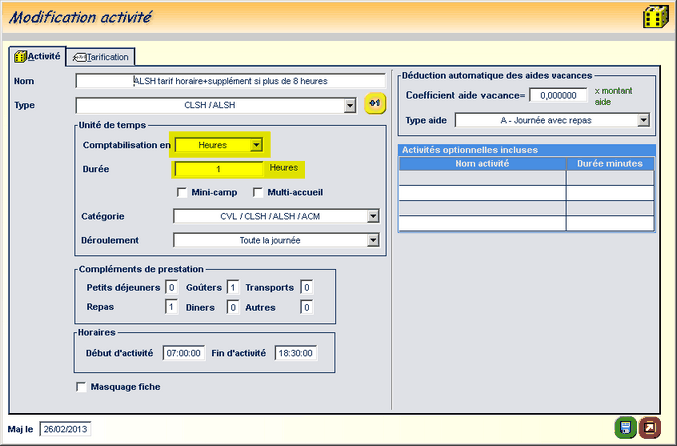The width and height of the screenshot is (677, 446).
Task: Select the Activité tab
Action: coord(37,56)
